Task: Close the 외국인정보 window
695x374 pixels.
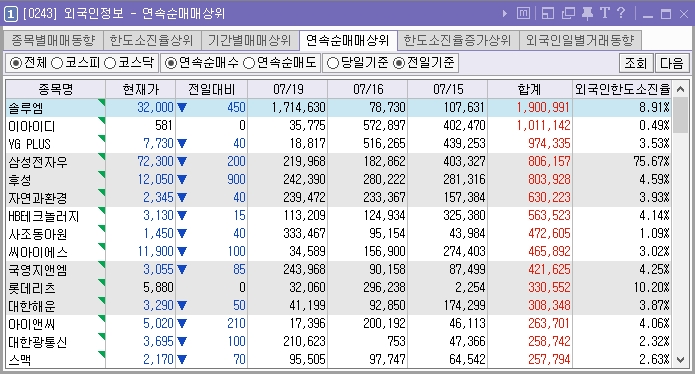Action: 684,14
